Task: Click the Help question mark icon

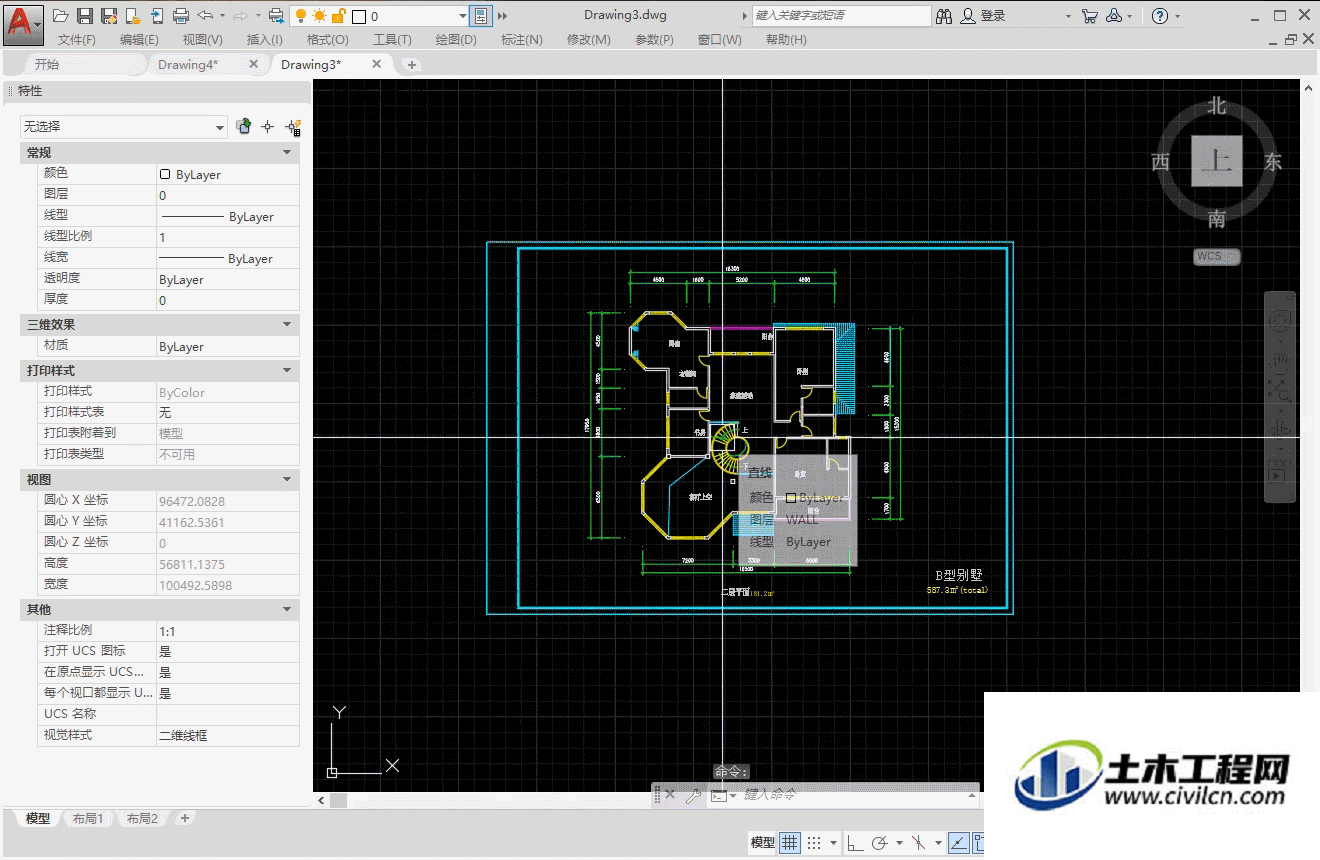Action: click(x=1160, y=16)
